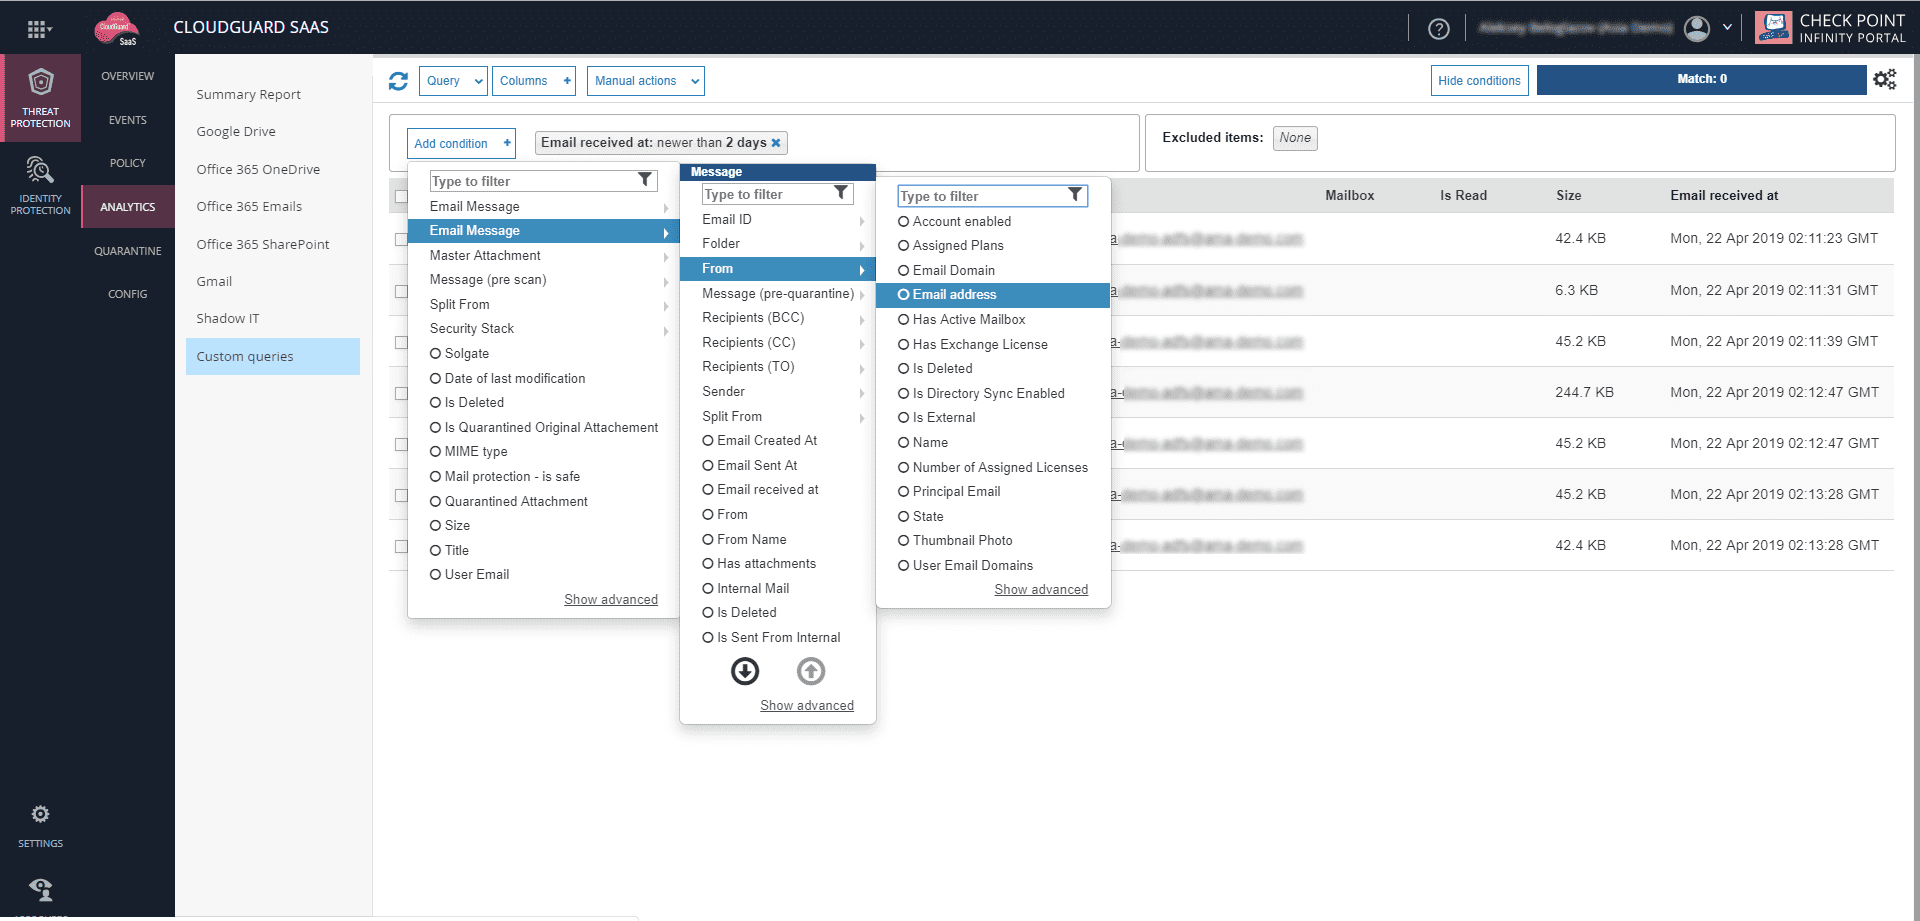Expand the Master Attachment submenu

pyautogui.click(x=543, y=256)
